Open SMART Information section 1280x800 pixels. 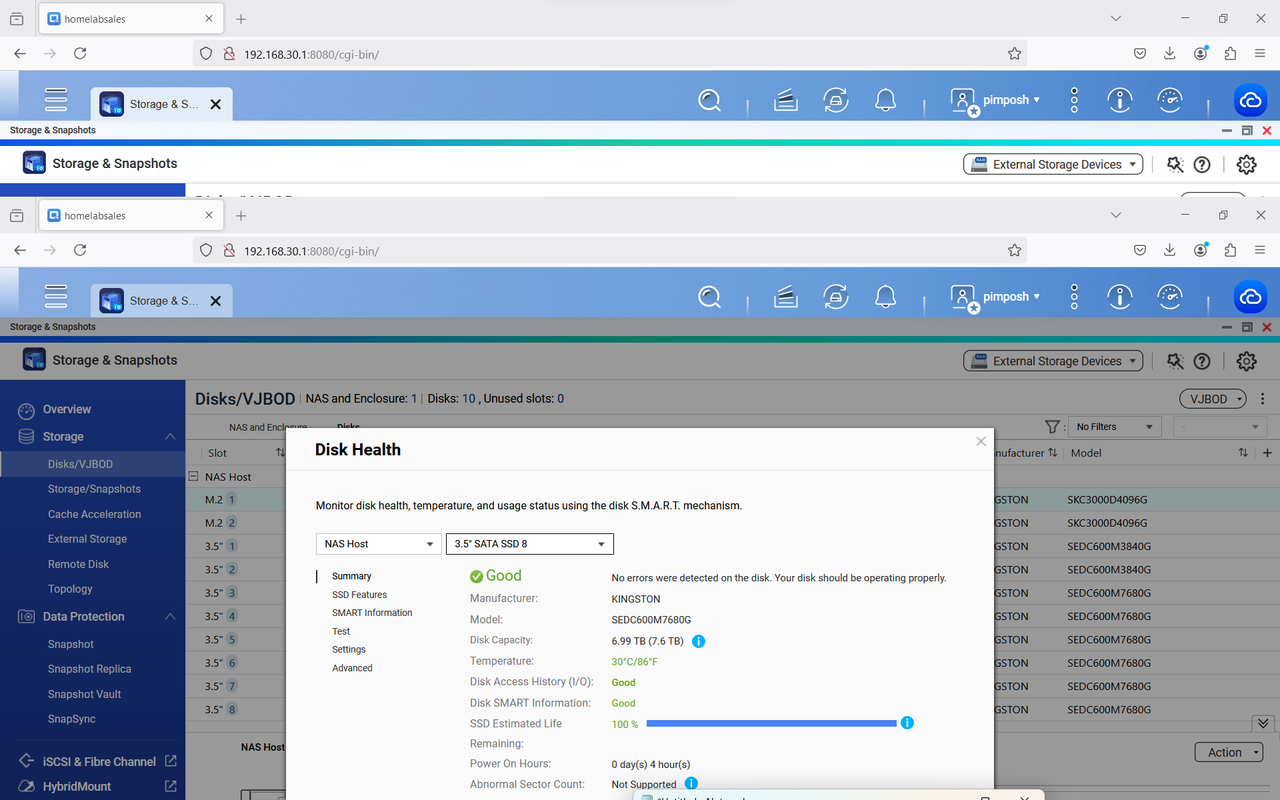coord(372,613)
